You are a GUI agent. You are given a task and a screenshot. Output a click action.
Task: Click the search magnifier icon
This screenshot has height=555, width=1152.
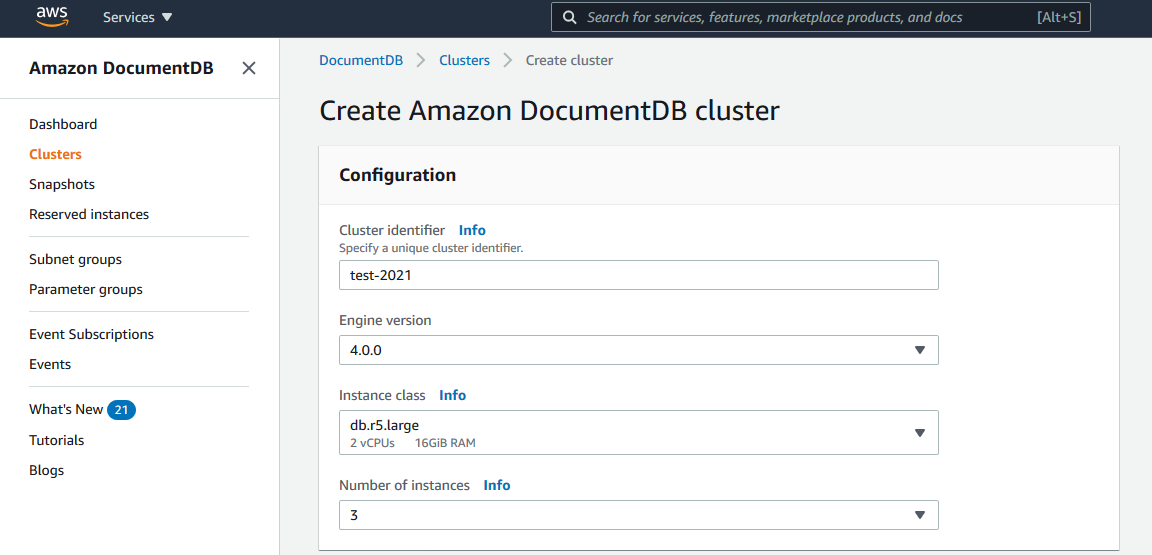[x=569, y=17]
